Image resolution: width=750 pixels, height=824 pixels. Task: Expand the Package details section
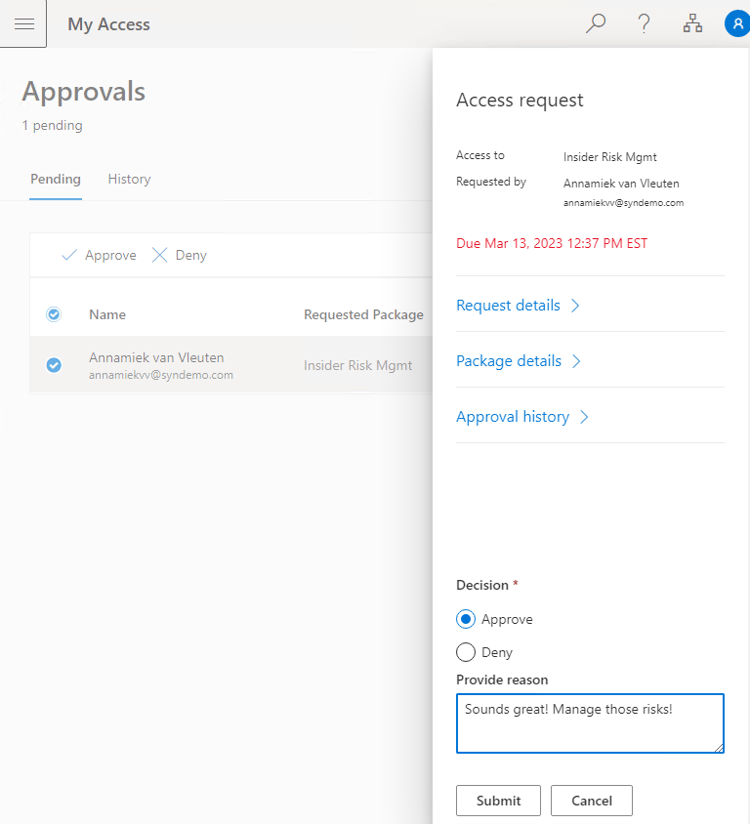tap(511, 361)
